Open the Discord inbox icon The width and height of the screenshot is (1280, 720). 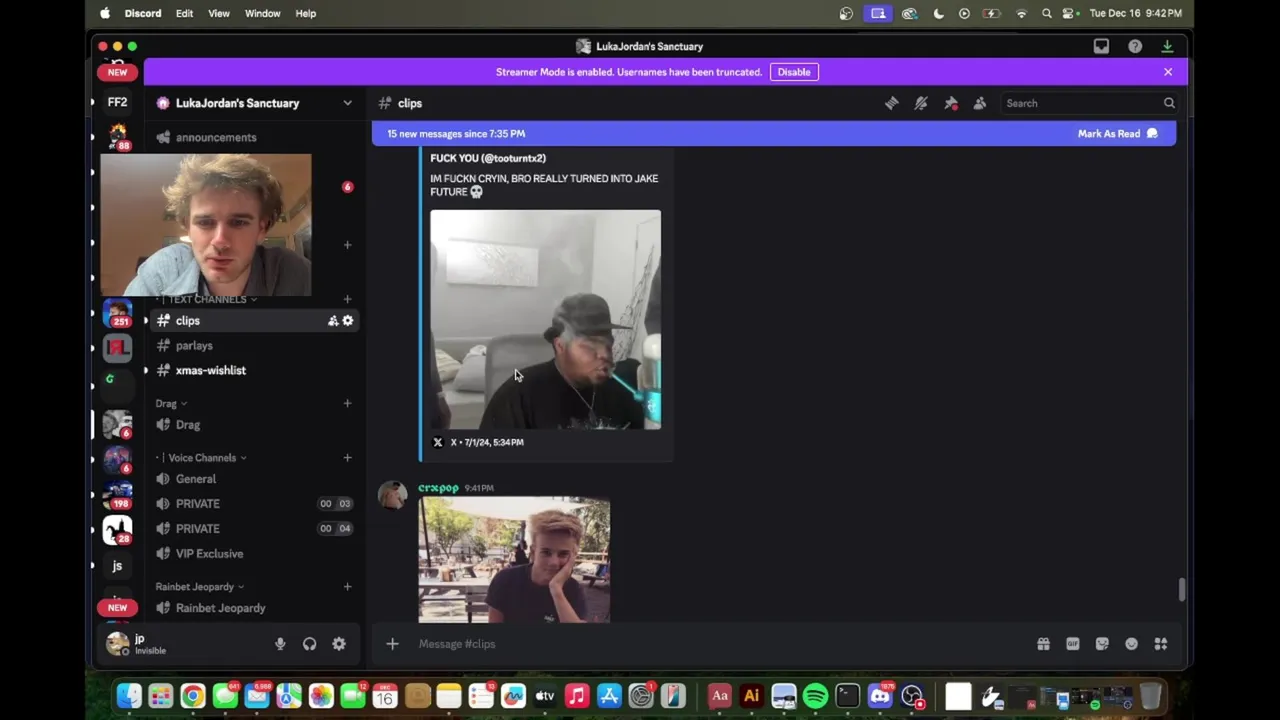click(1101, 46)
